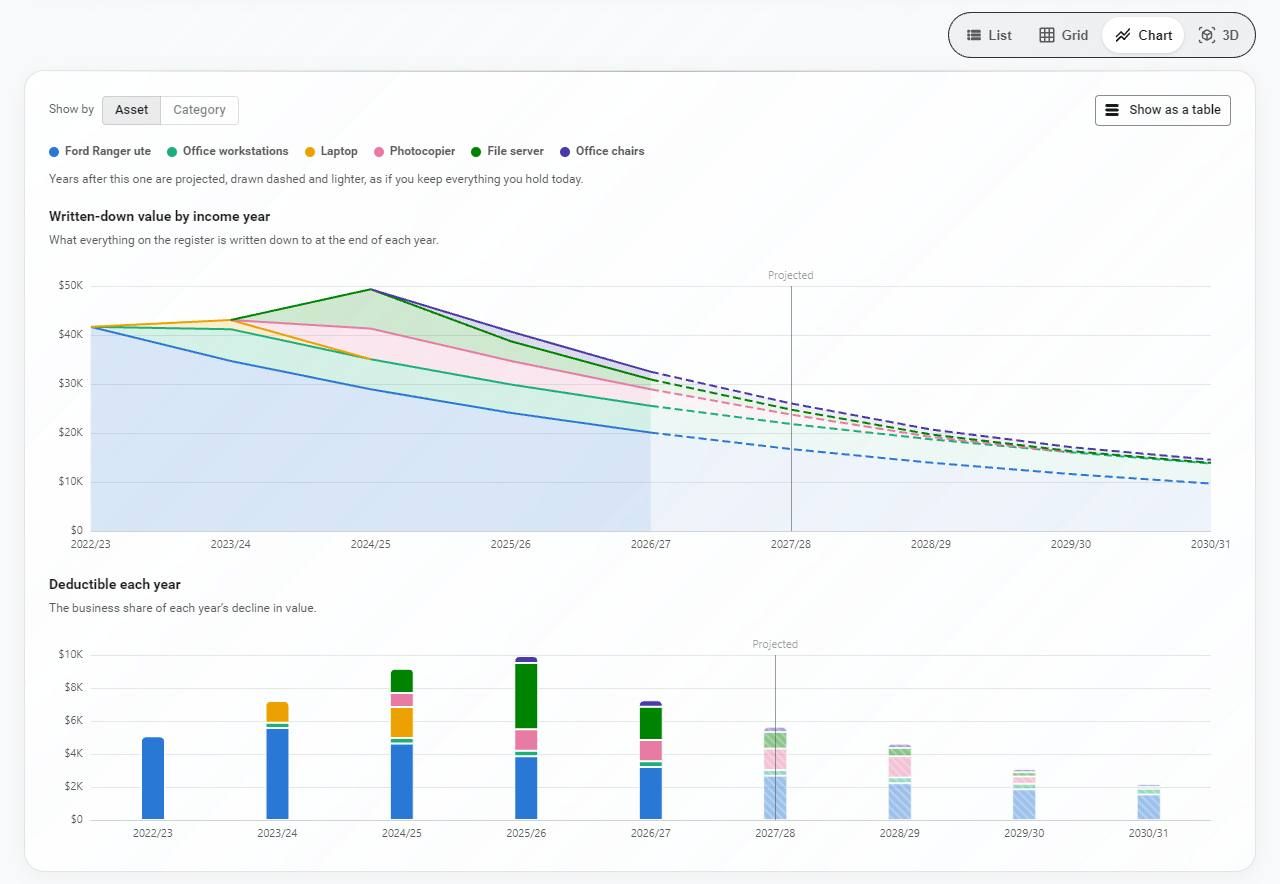Click the Office workstations legend dot
Image resolution: width=1280 pixels, height=884 pixels.
click(x=172, y=152)
